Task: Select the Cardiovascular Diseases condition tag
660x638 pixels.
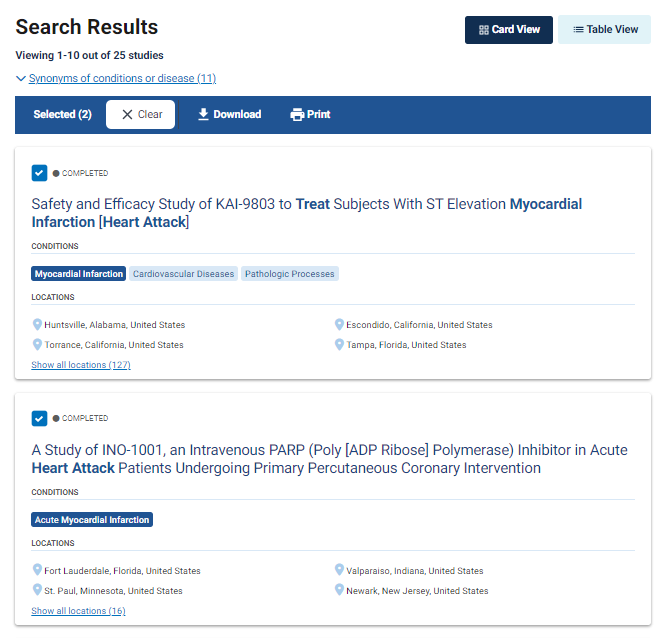Action: [x=183, y=274]
